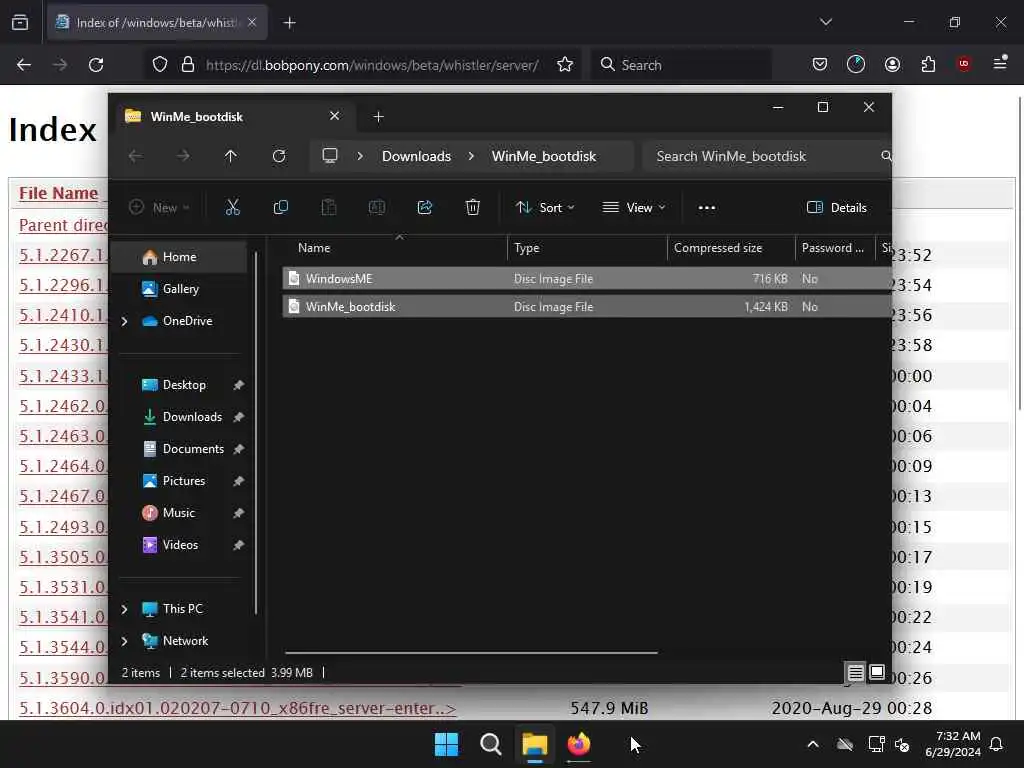Bookmark this page with the star icon
This screenshot has width=1024, height=768.
click(x=565, y=65)
